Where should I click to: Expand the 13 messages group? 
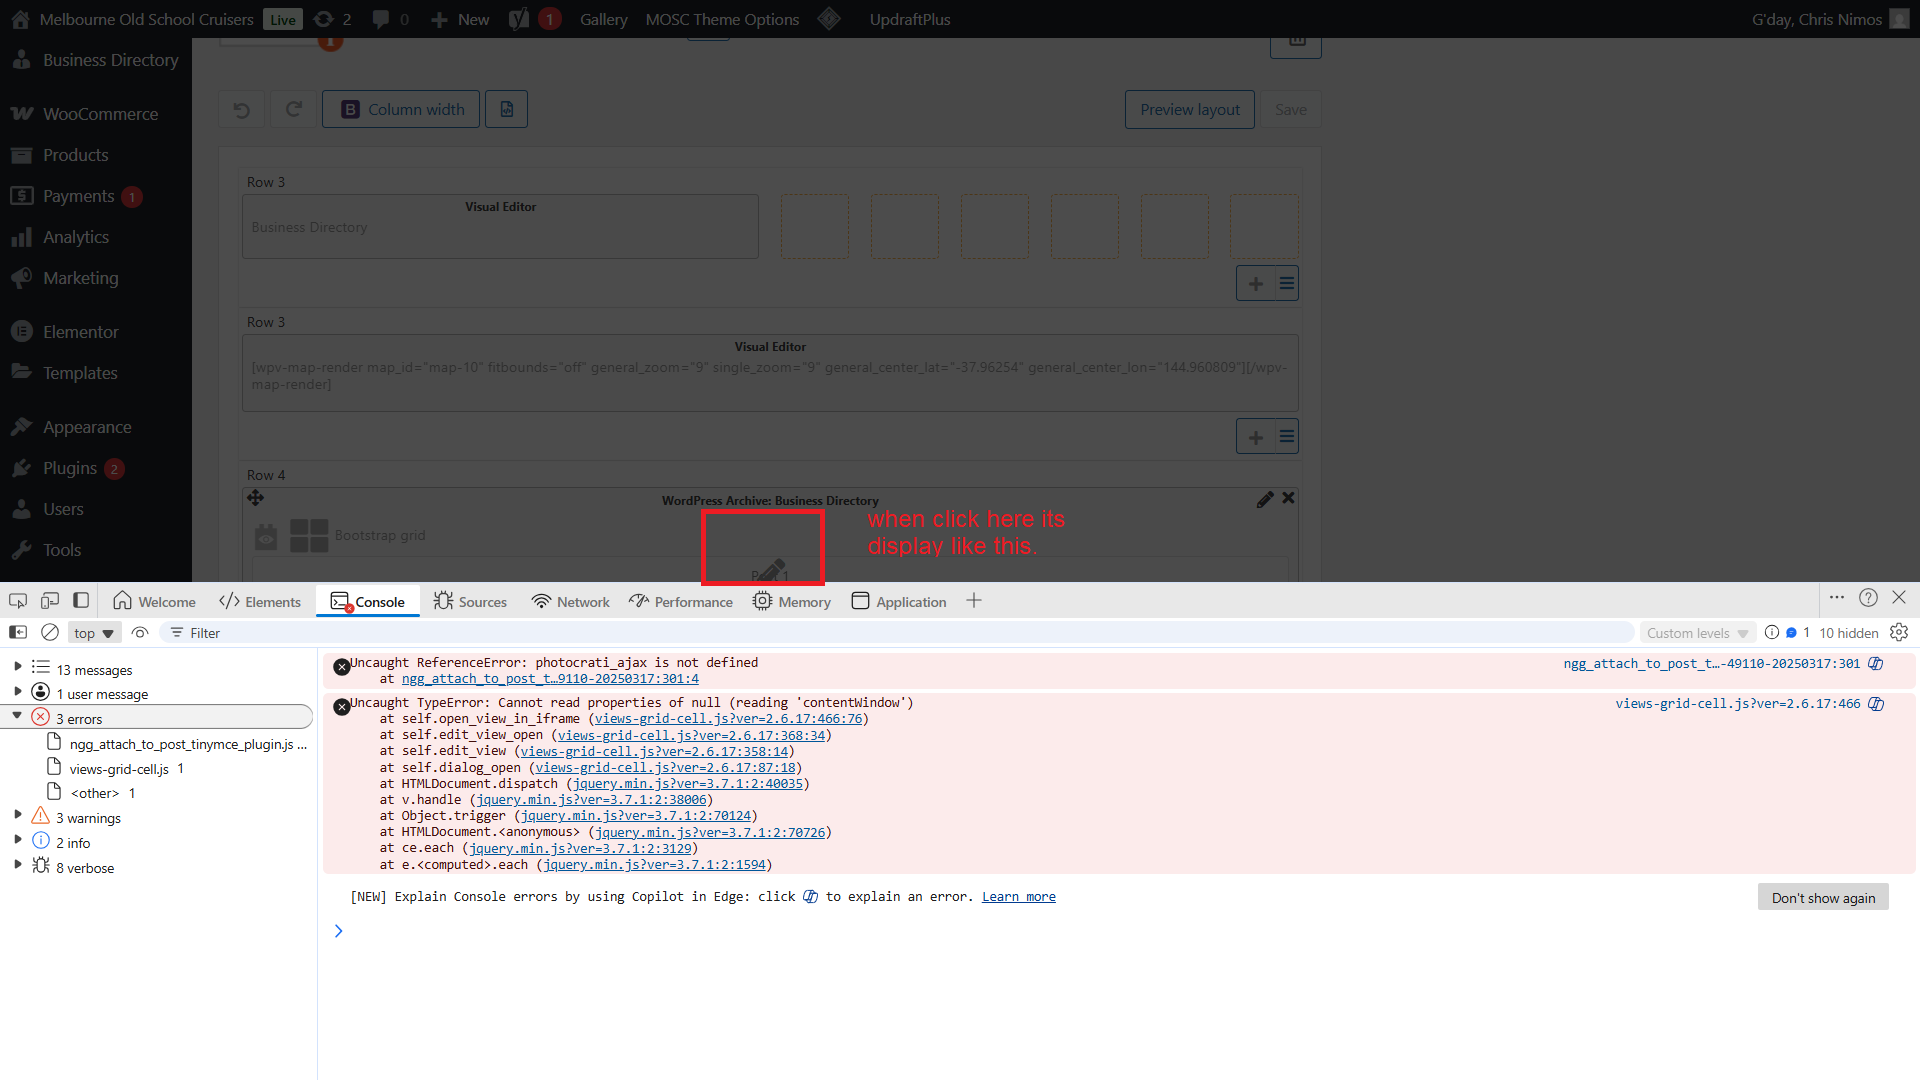click(x=18, y=666)
